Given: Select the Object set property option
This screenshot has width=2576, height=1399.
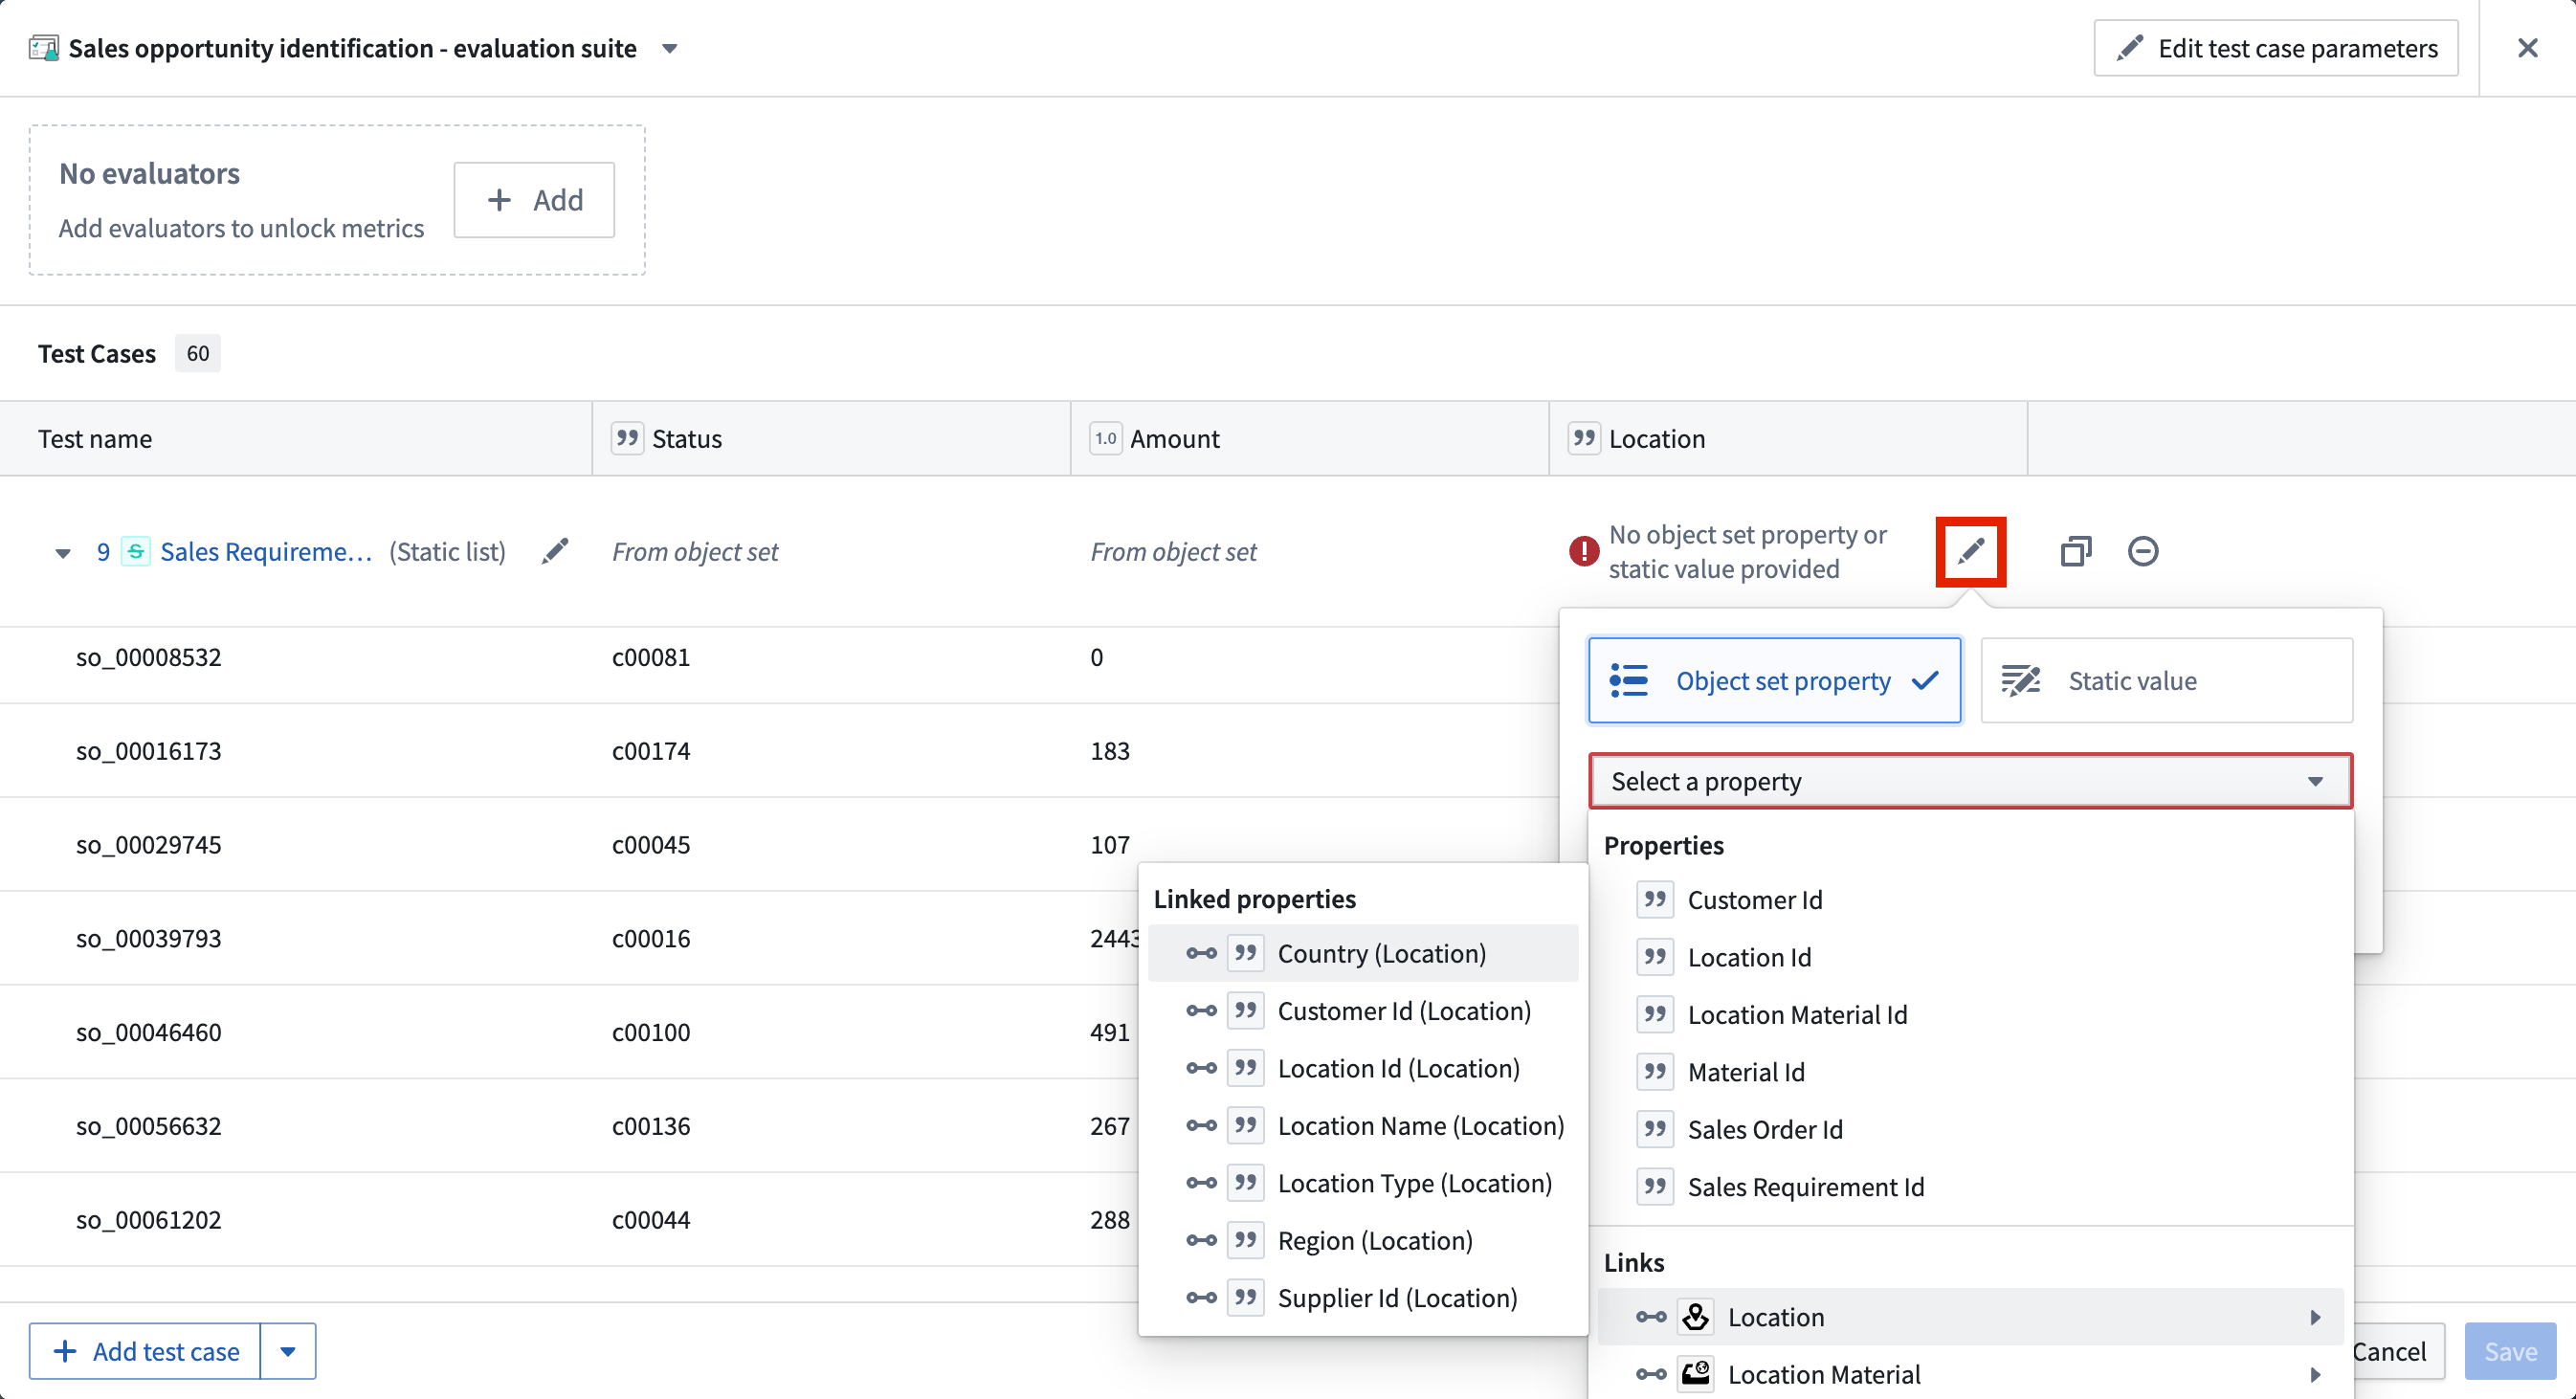Looking at the screenshot, I should coord(1774,681).
